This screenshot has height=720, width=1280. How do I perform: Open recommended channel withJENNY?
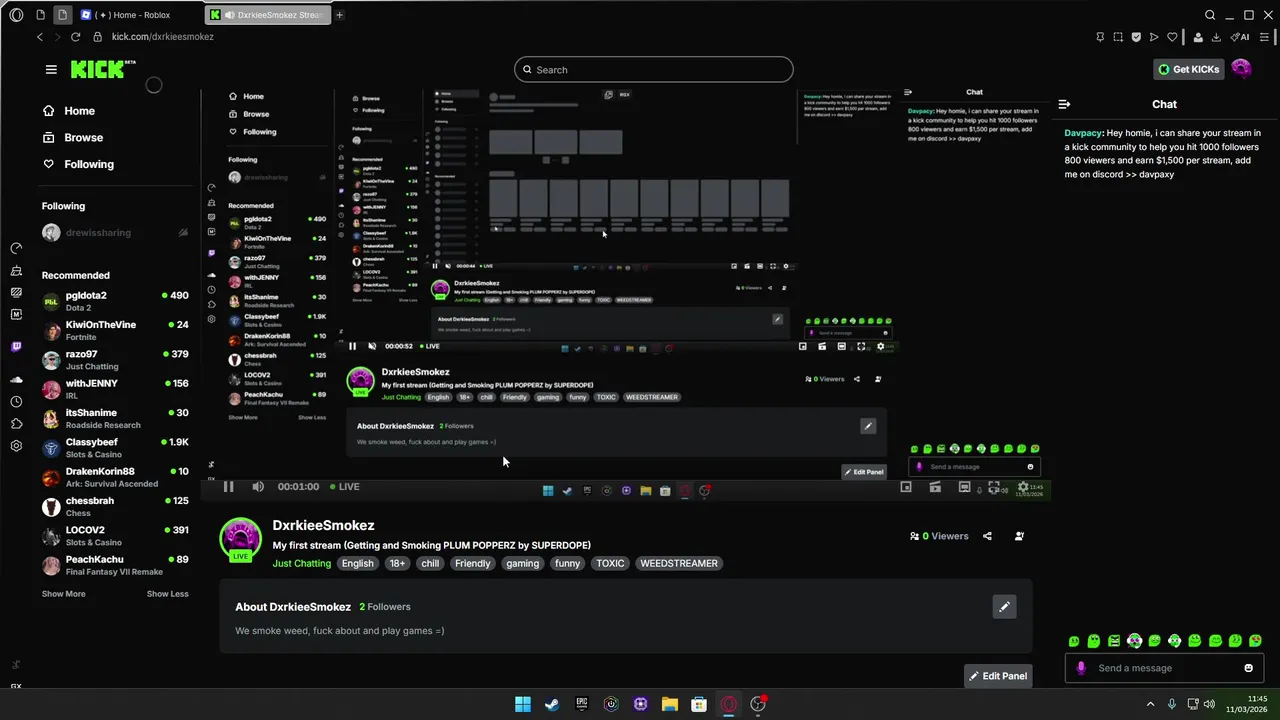pyautogui.click(x=115, y=389)
